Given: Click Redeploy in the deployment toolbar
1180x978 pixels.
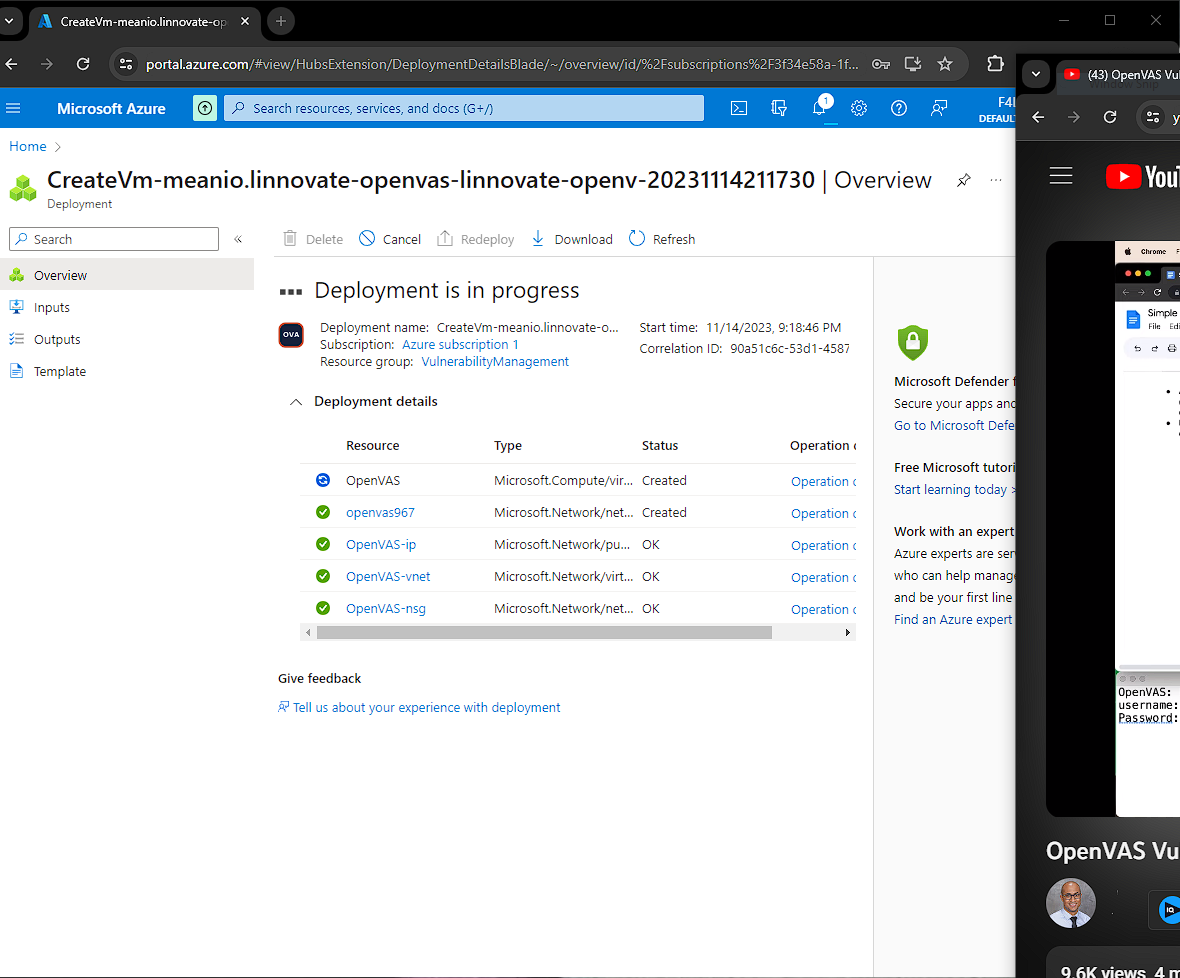Looking at the screenshot, I should (476, 239).
